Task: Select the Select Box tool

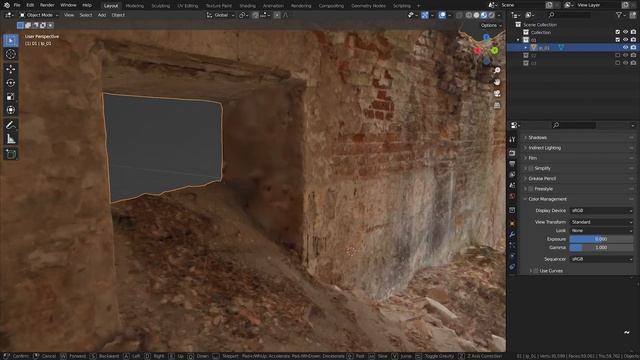Action: pos(11,40)
